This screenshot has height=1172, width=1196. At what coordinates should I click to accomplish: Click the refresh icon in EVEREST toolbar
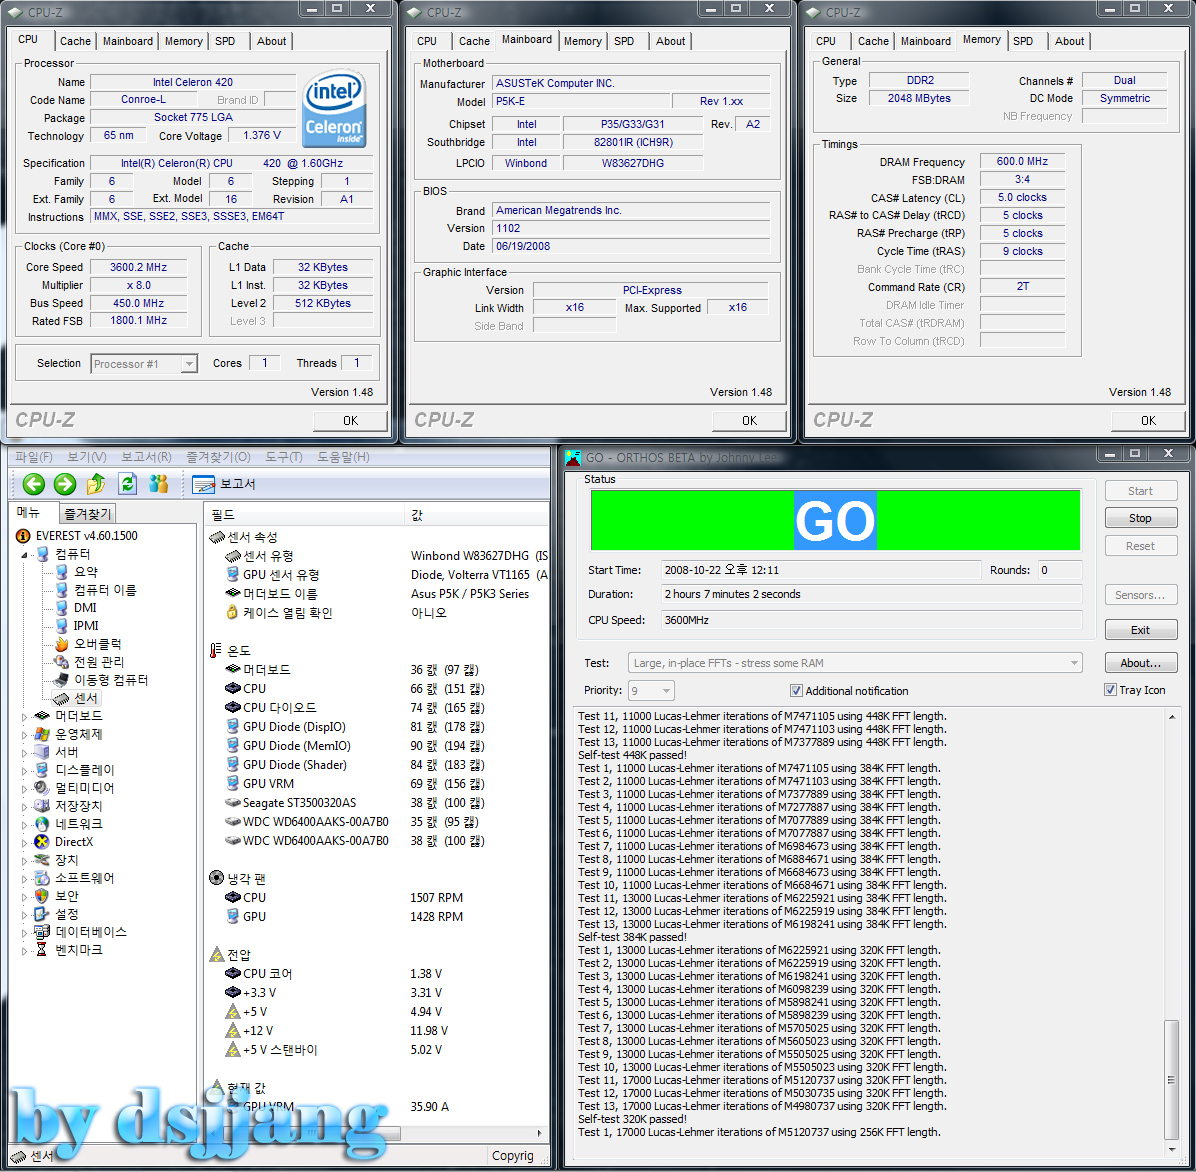pyautogui.click(x=127, y=483)
